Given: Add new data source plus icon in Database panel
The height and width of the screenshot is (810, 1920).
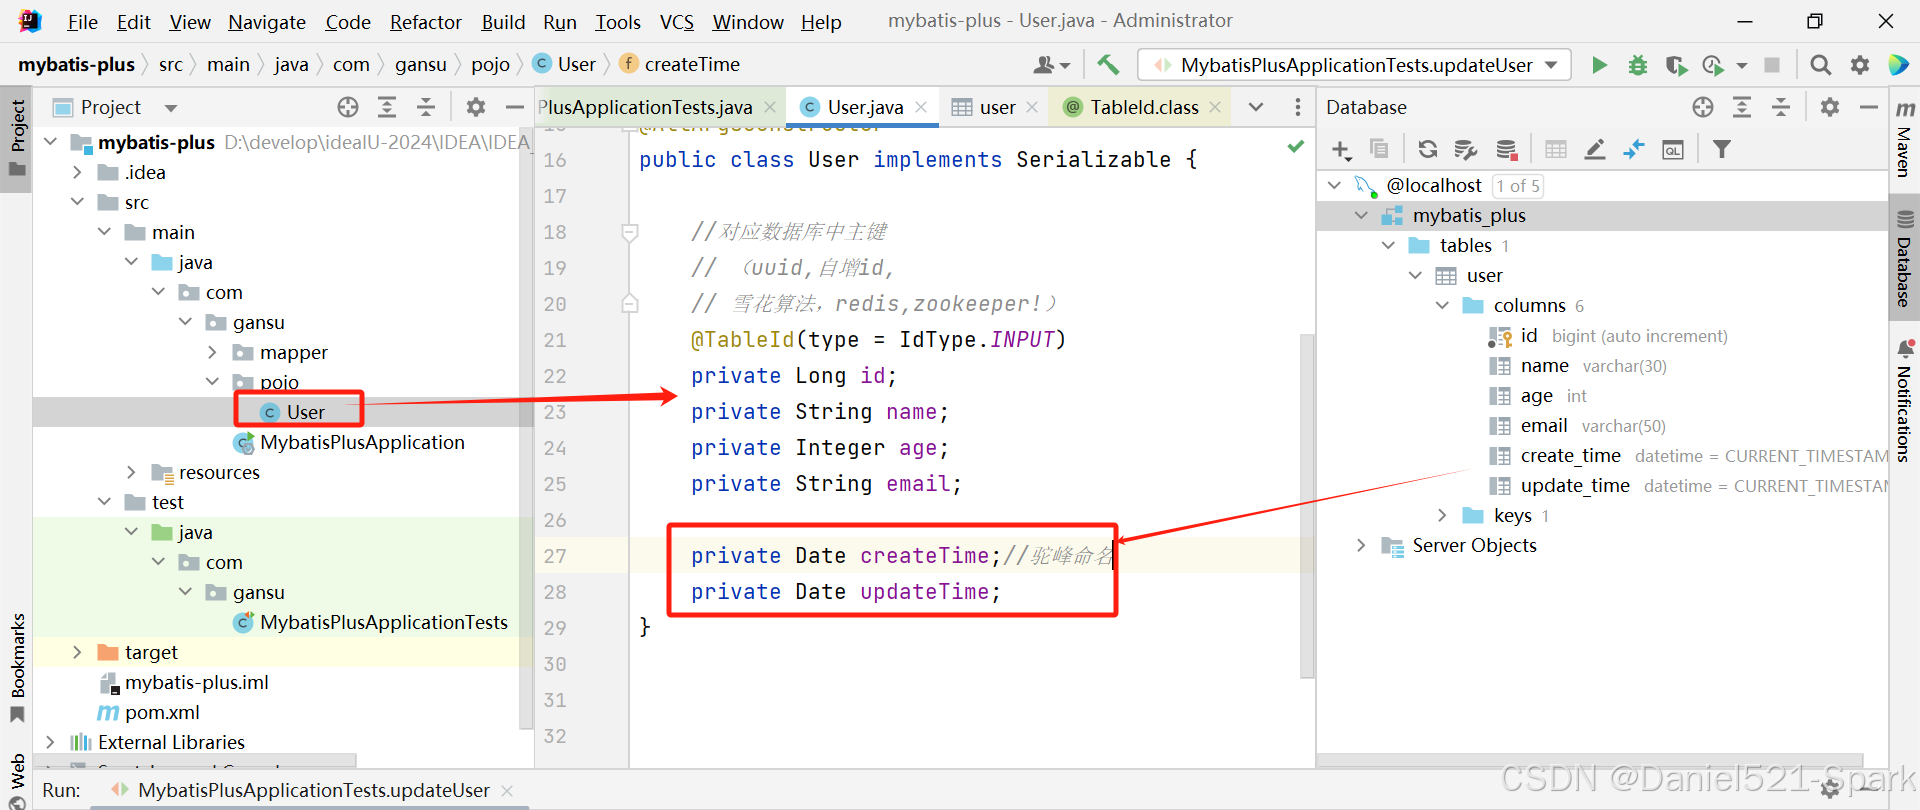Looking at the screenshot, I should (1341, 150).
